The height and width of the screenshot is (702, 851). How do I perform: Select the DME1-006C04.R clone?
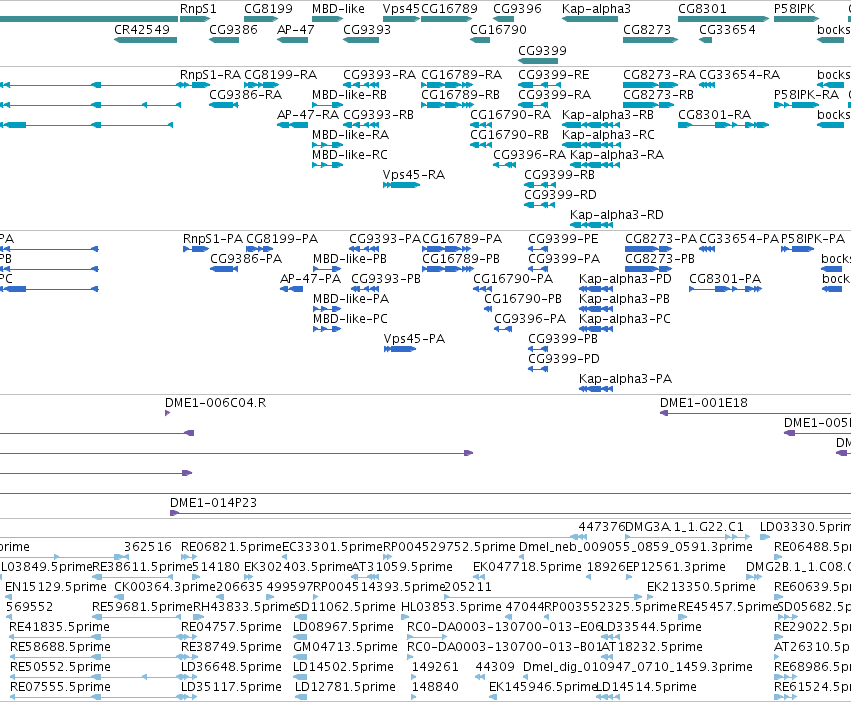168,413
